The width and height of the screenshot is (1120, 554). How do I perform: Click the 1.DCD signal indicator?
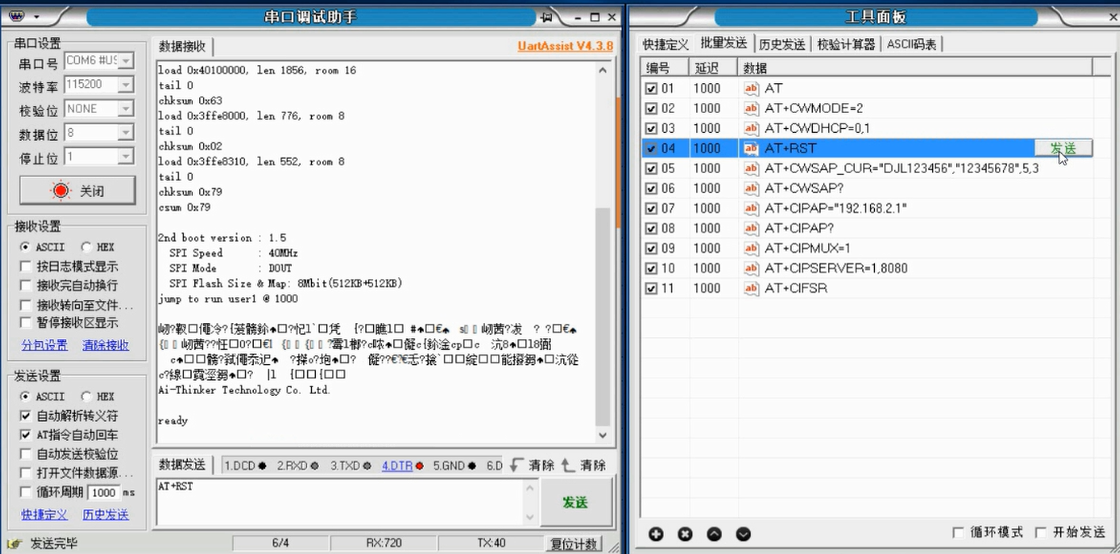coord(246,466)
